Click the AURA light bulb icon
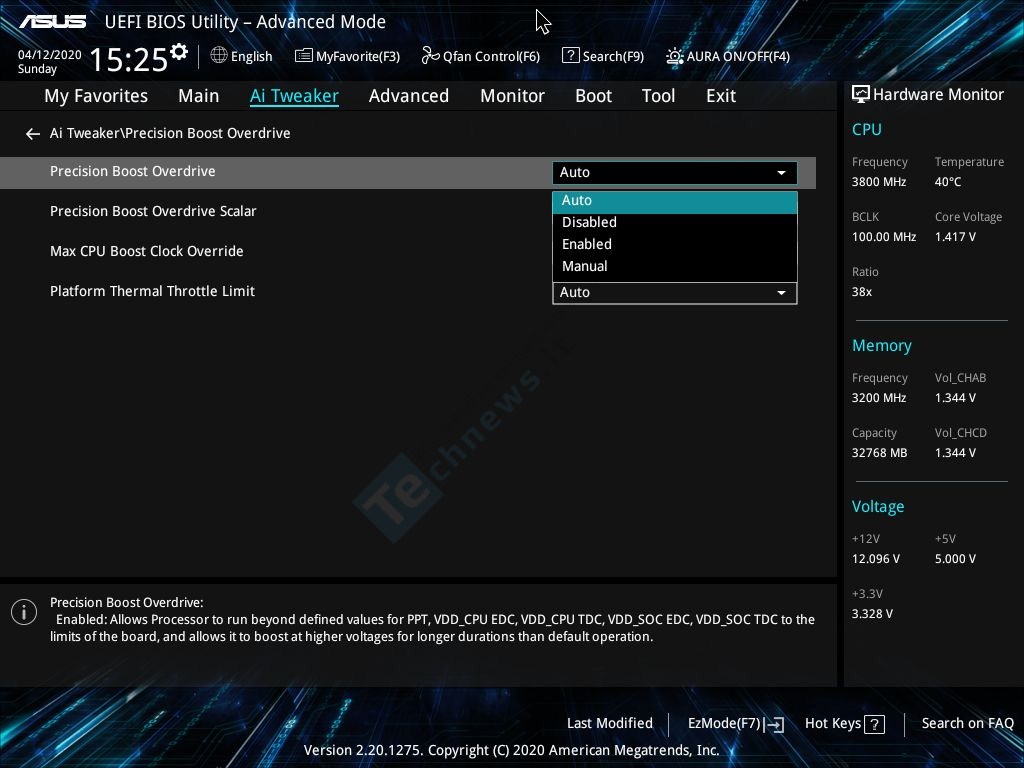 [675, 56]
